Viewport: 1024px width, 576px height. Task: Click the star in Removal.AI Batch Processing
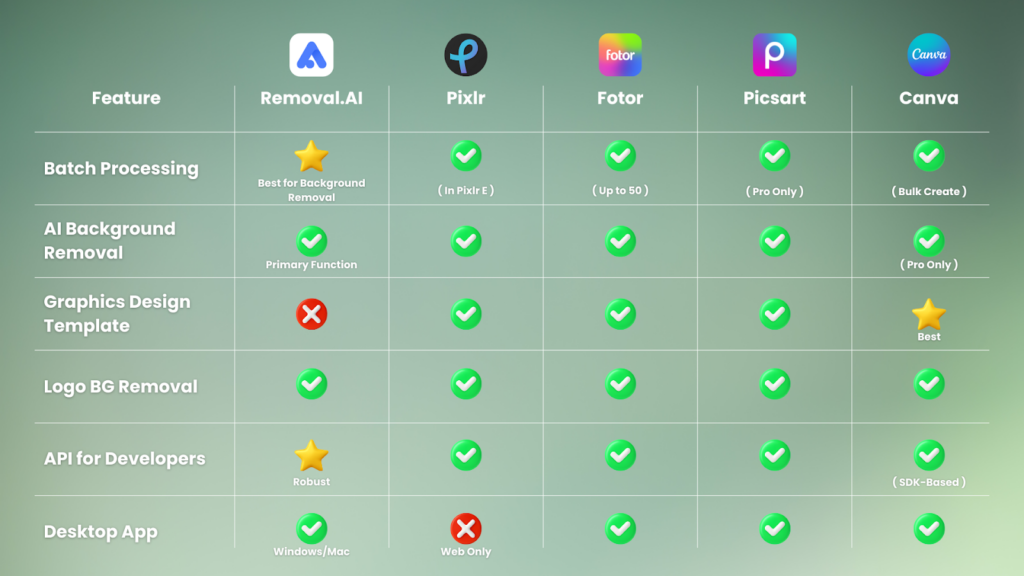[311, 156]
